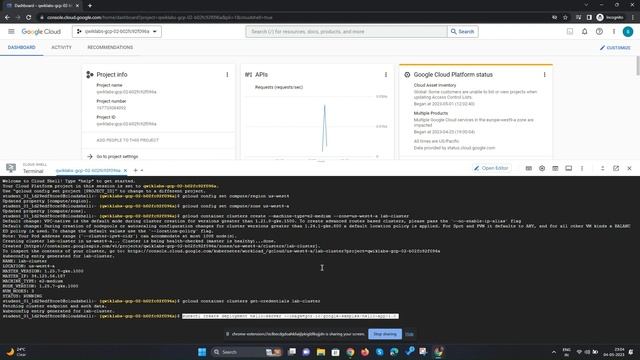Click the Hide link in sharing bar

point(409,334)
